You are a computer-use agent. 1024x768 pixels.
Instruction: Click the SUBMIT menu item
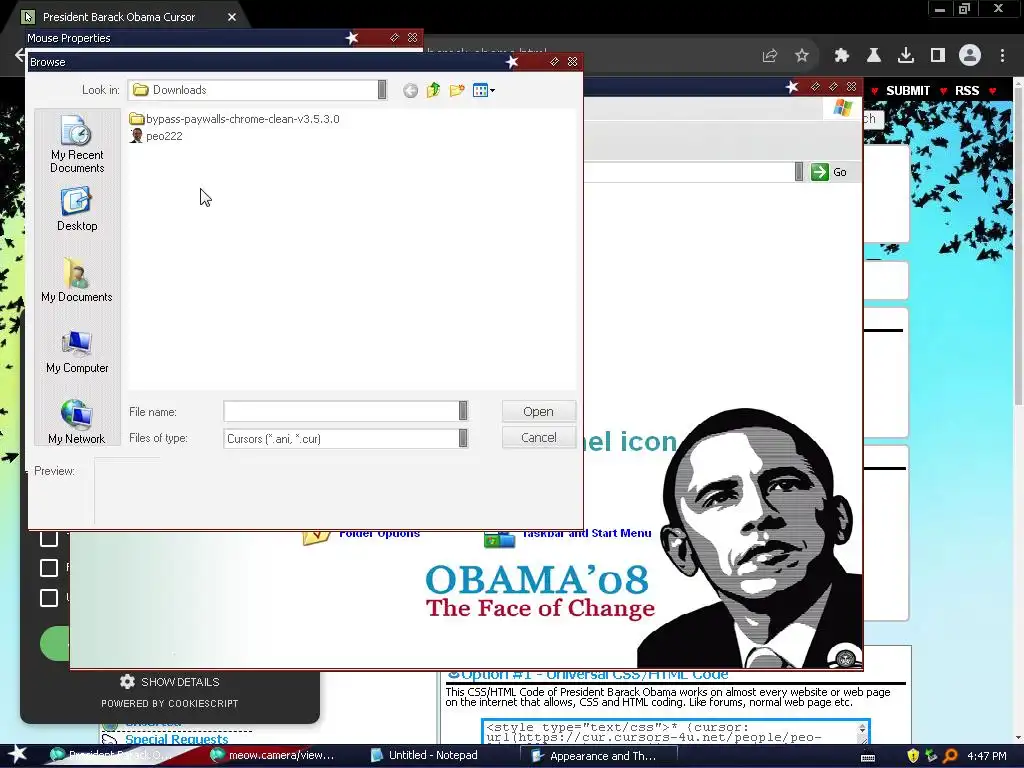click(908, 91)
